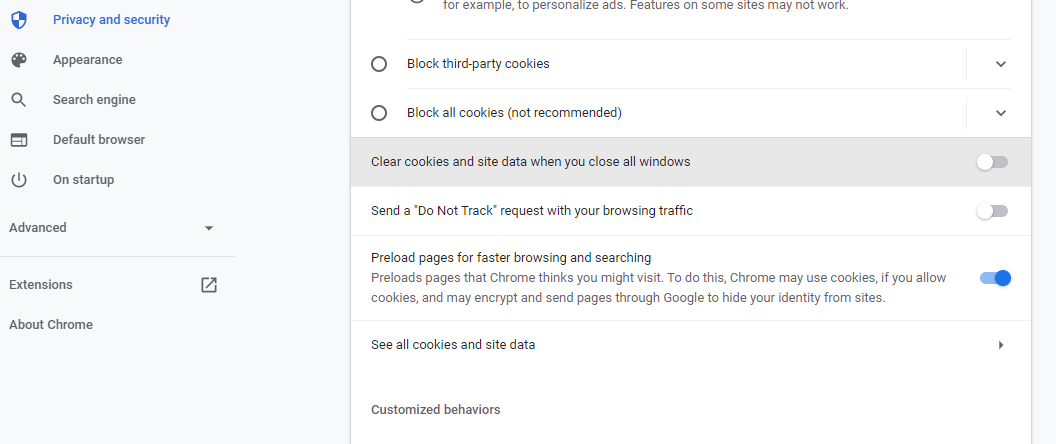Image resolution: width=1056 pixels, height=444 pixels.
Task: Expand Block third-party cookies details chevron
Action: click(x=1001, y=64)
